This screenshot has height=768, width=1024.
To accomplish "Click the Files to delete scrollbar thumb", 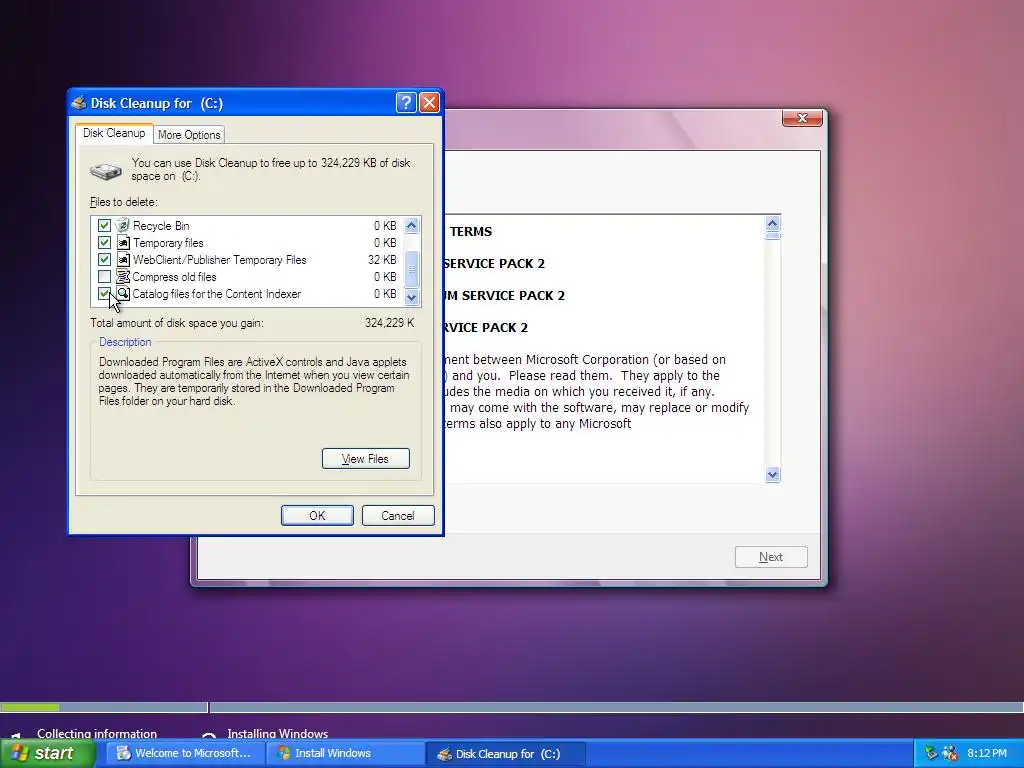I will 411,268.
